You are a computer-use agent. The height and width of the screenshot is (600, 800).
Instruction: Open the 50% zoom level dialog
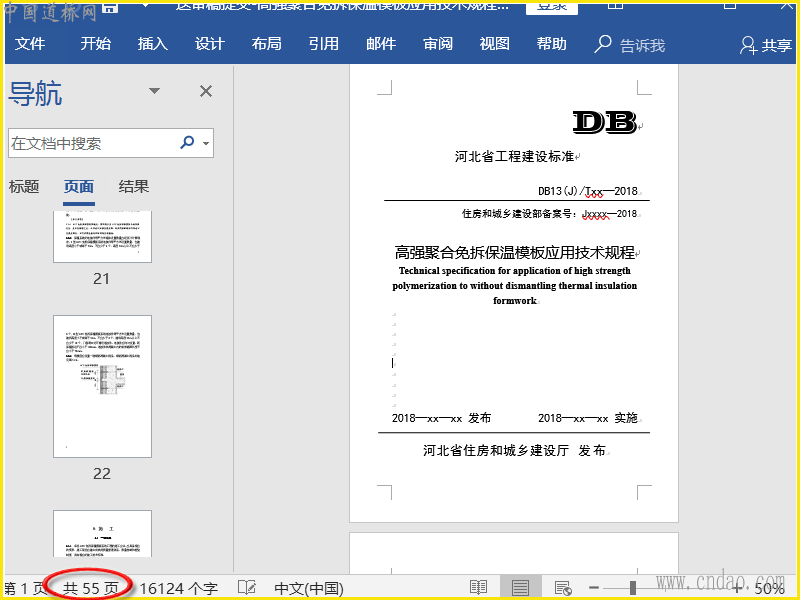[769, 588]
